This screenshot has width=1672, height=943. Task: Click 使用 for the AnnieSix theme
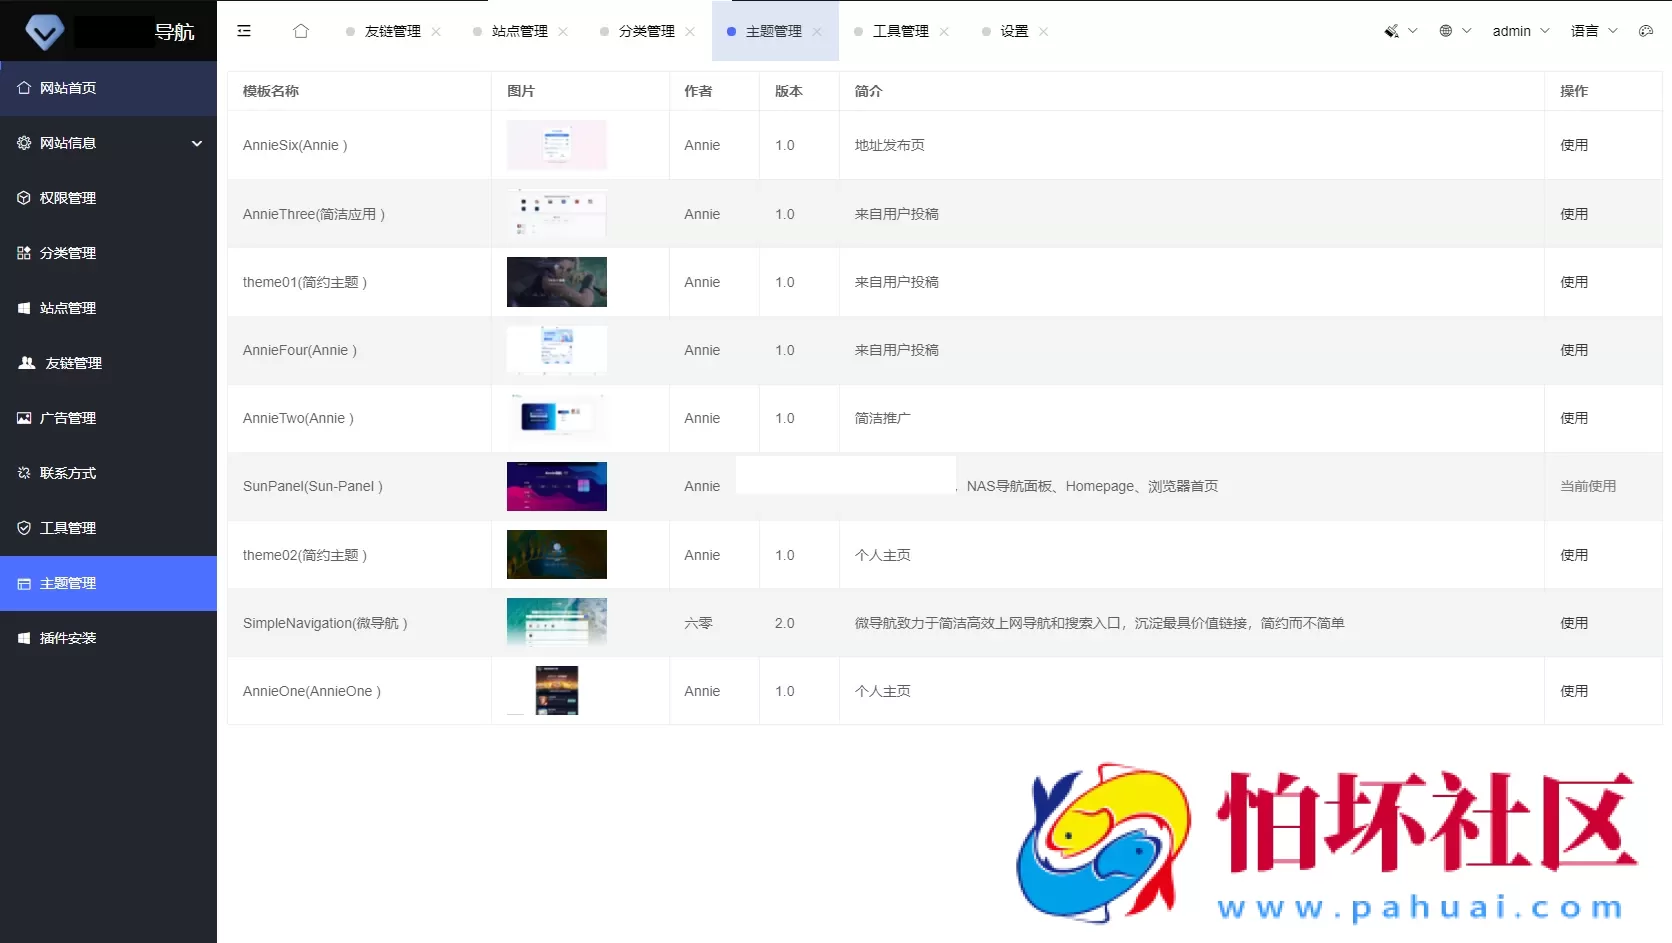1574,145
